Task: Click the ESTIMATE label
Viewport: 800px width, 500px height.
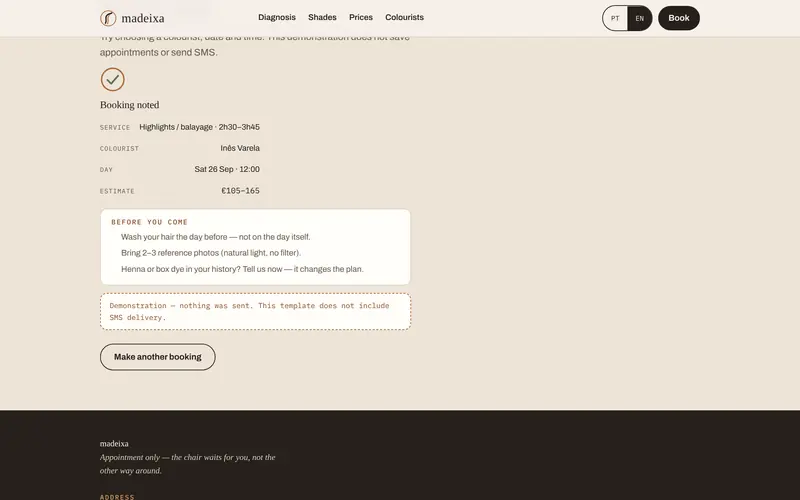Action: pyautogui.click(x=117, y=191)
